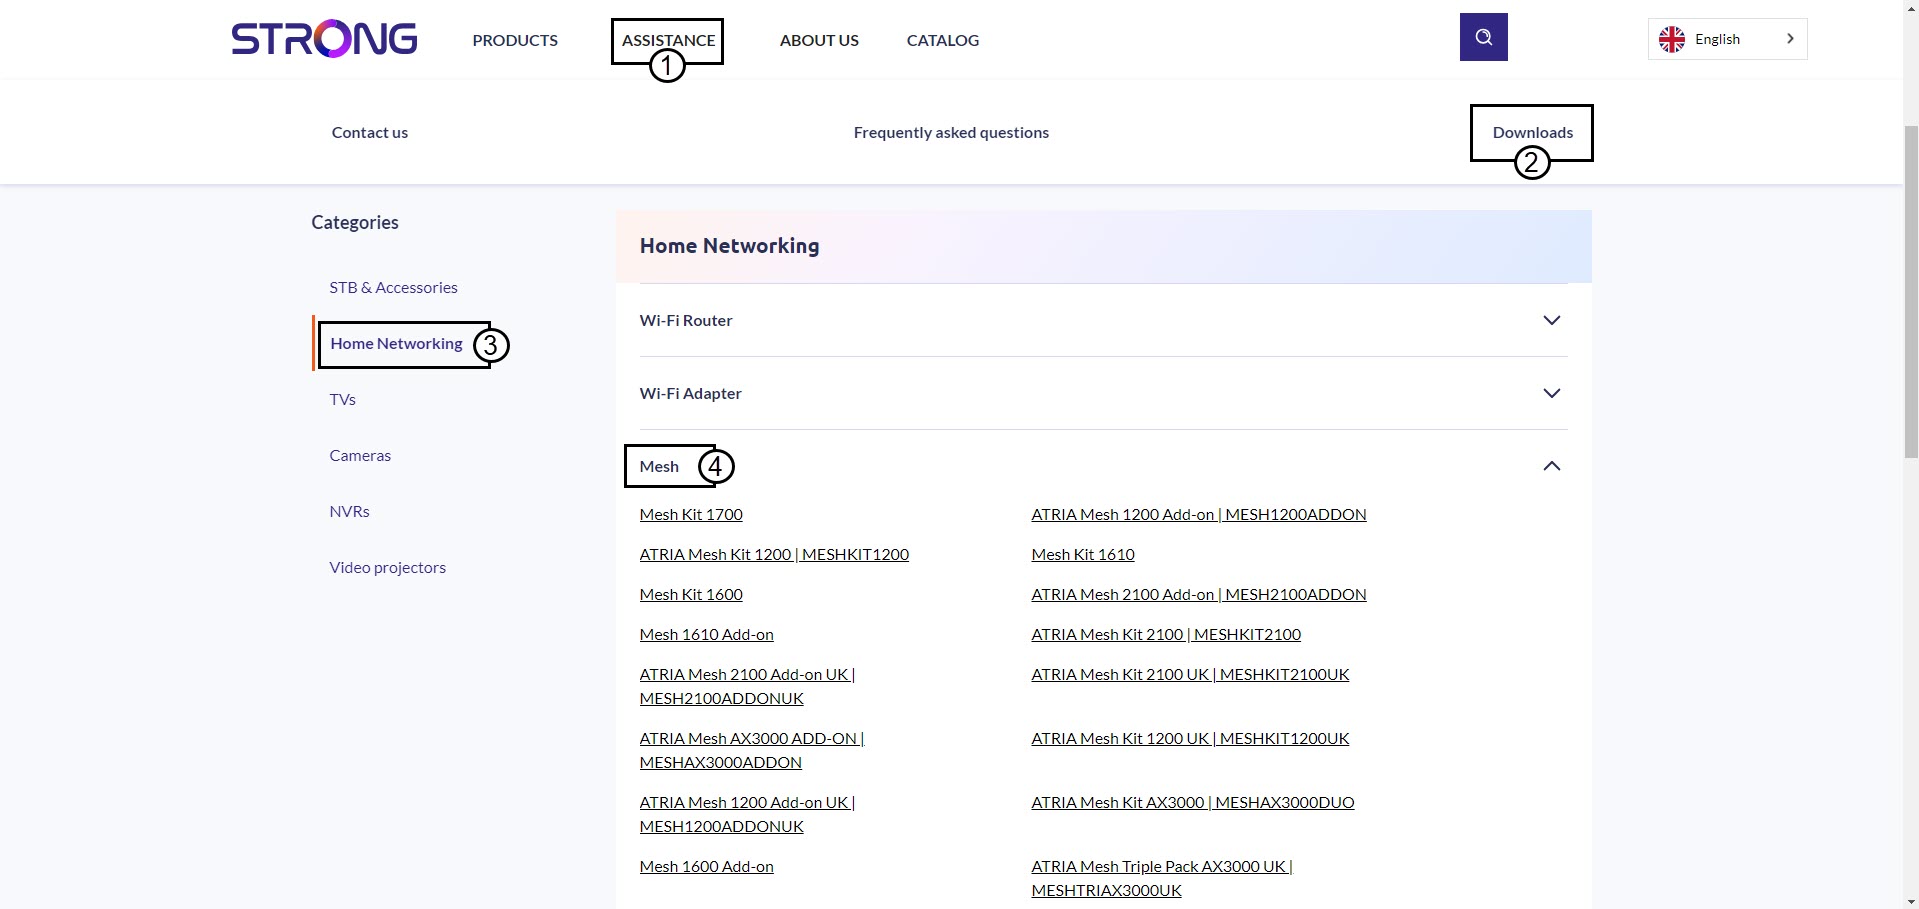The height and width of the screenshot is (909, 1919).
Task: Collapse the Mesh section chevron
Action: pos(1551,466)
